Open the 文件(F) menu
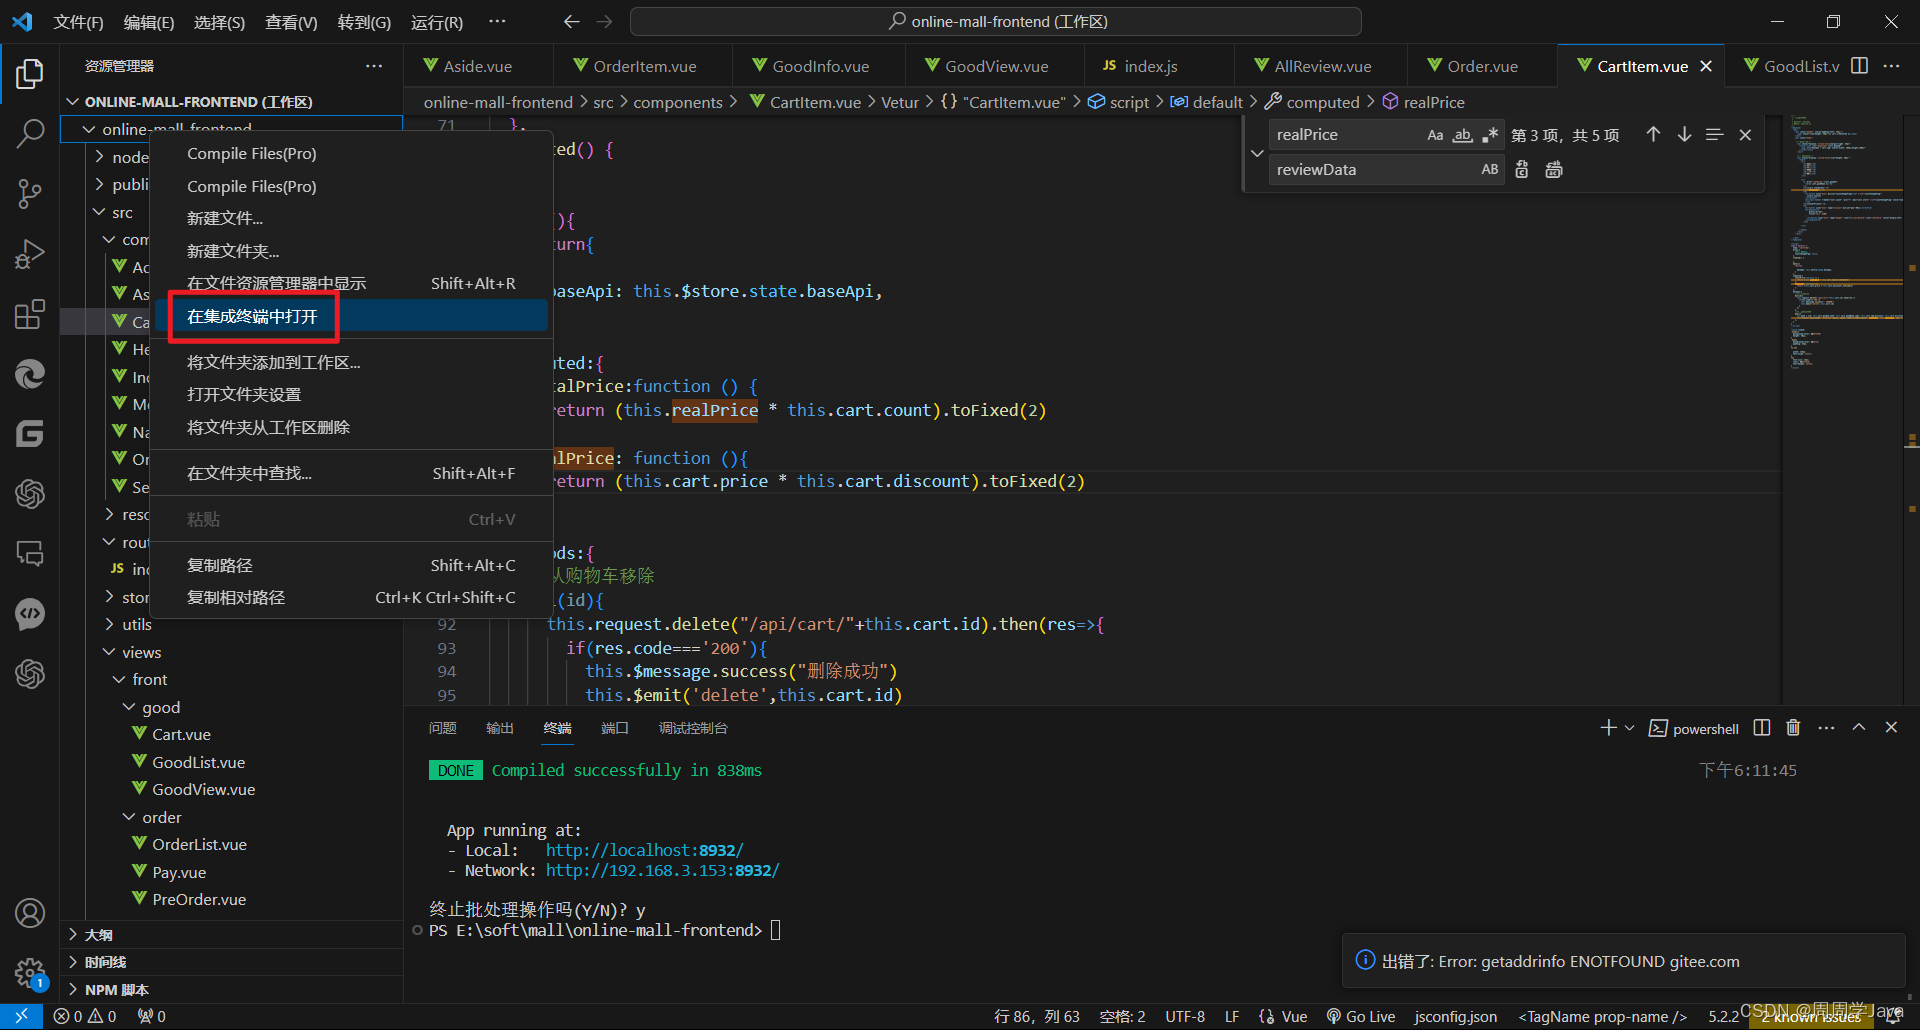Viewport: 1920px width, 1030px height. [78, 22]
